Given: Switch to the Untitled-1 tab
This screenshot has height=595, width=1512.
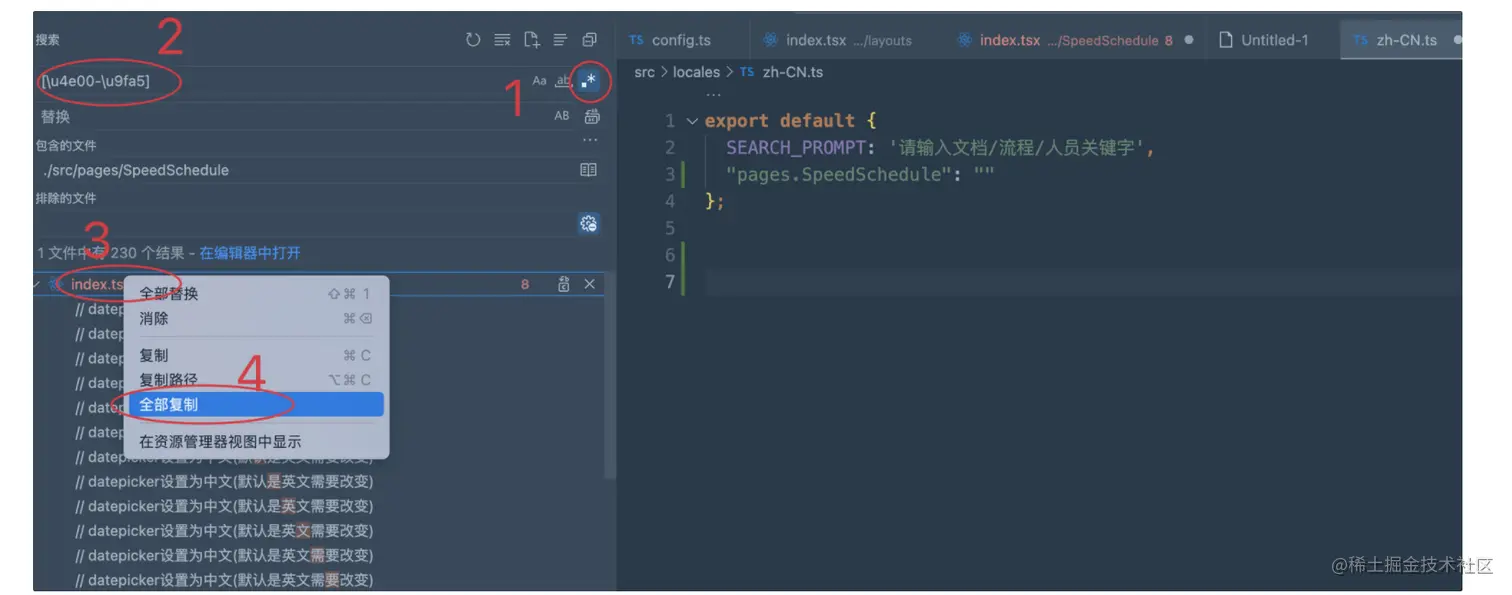Looking at the screenshot, I should (1272, 40).
